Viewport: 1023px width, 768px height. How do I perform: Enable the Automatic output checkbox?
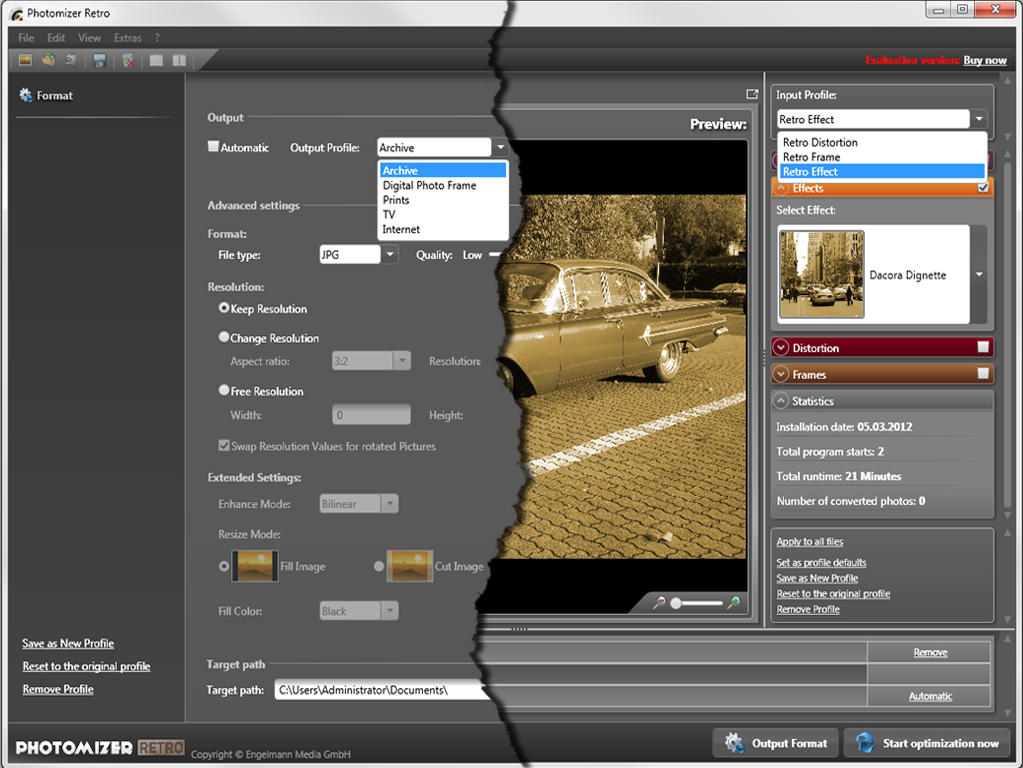point(213,147)
